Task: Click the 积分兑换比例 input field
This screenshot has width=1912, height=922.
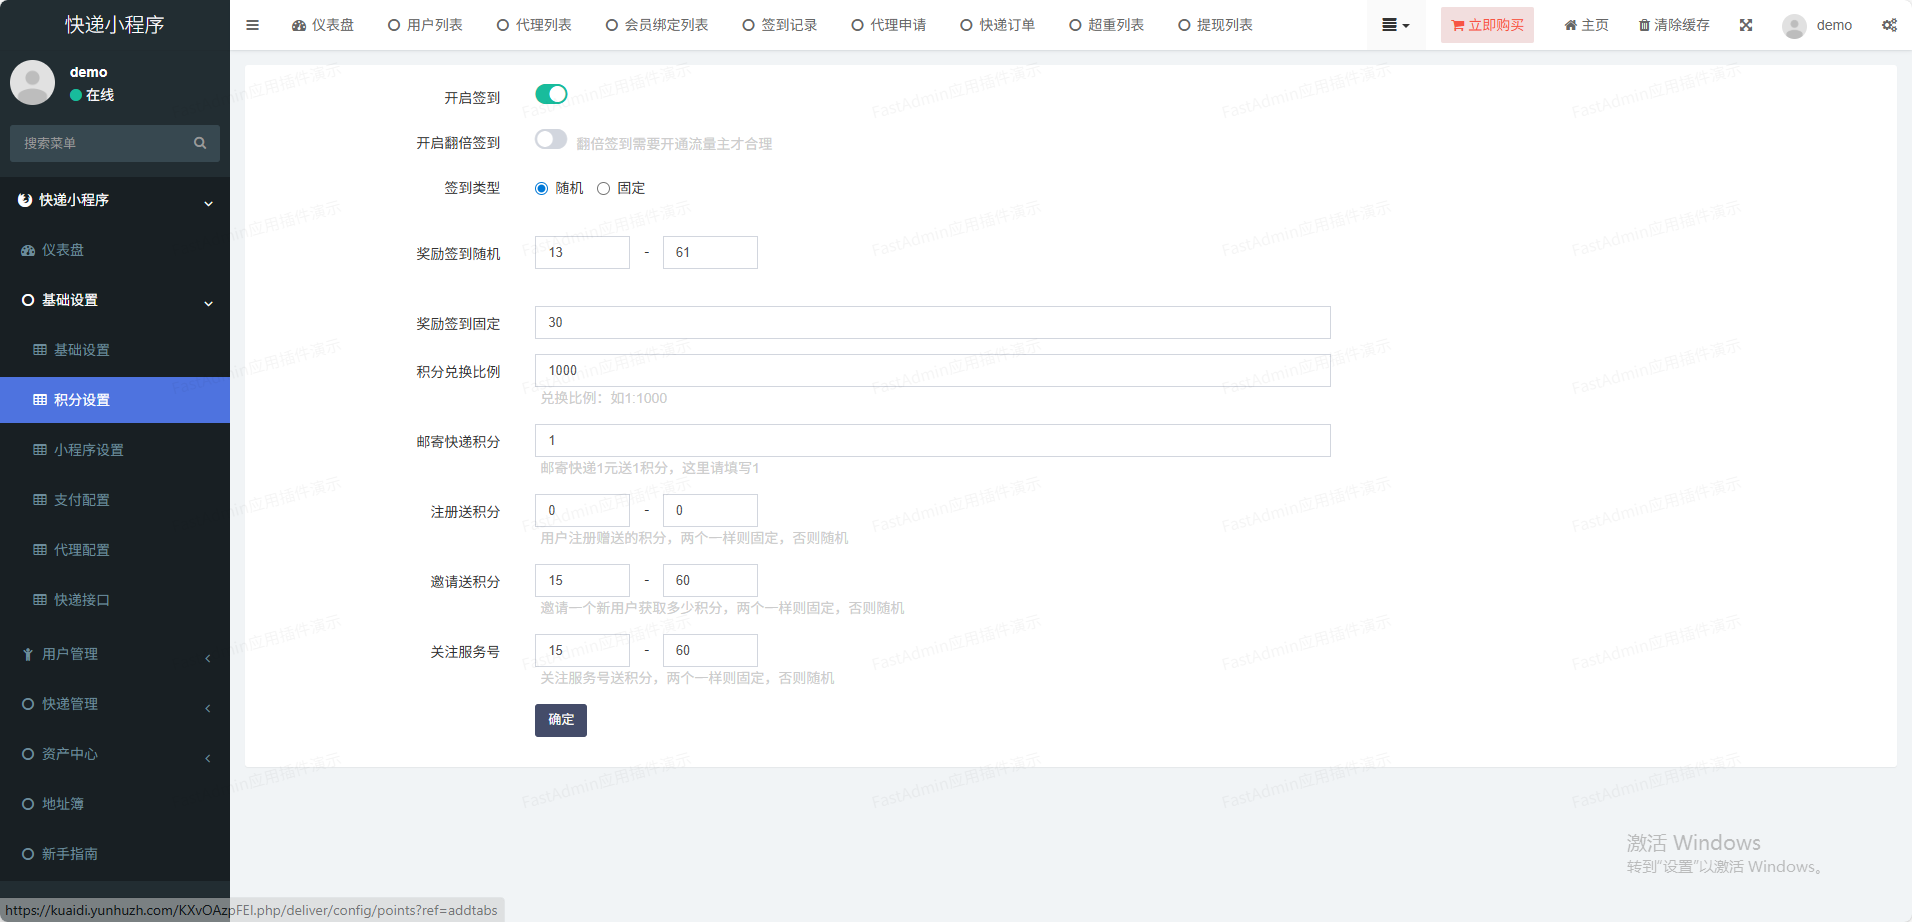Action: 932,371
